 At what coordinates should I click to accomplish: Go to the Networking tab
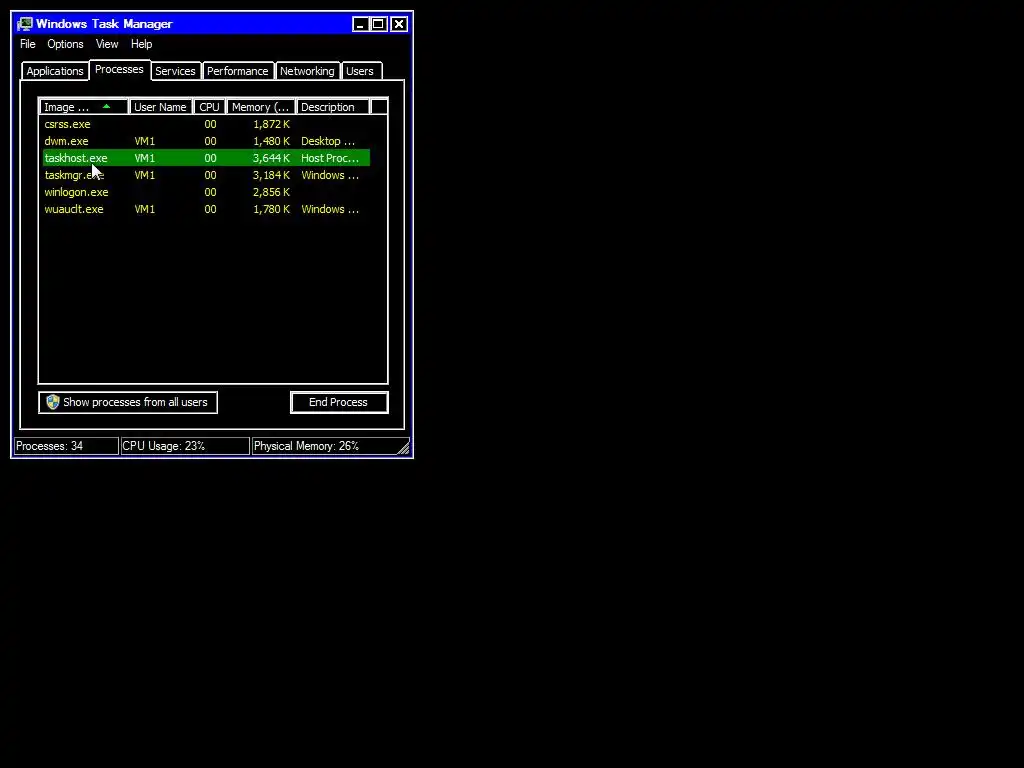pos(307,71)
